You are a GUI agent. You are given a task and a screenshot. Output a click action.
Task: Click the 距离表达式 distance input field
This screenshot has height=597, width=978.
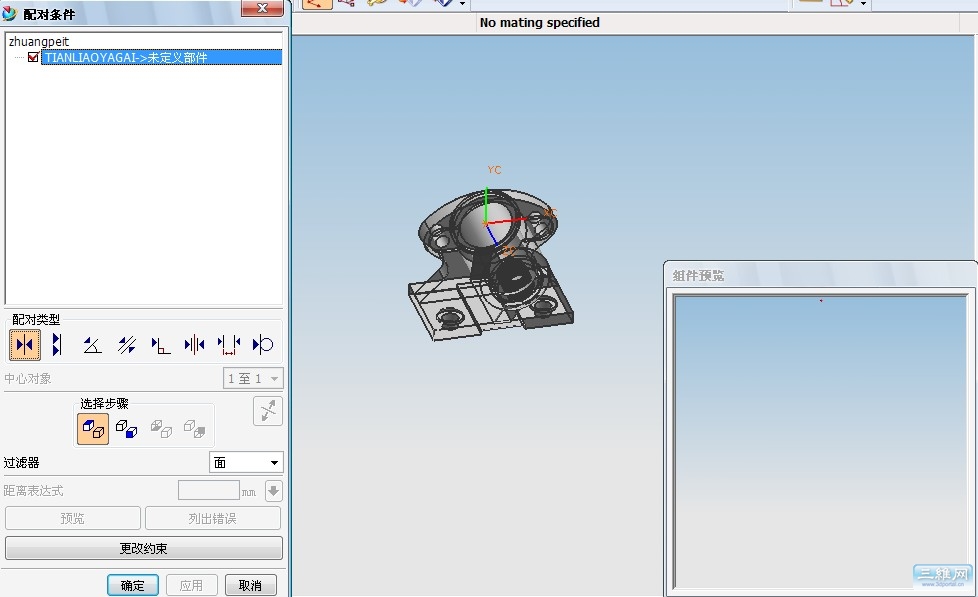209,490
